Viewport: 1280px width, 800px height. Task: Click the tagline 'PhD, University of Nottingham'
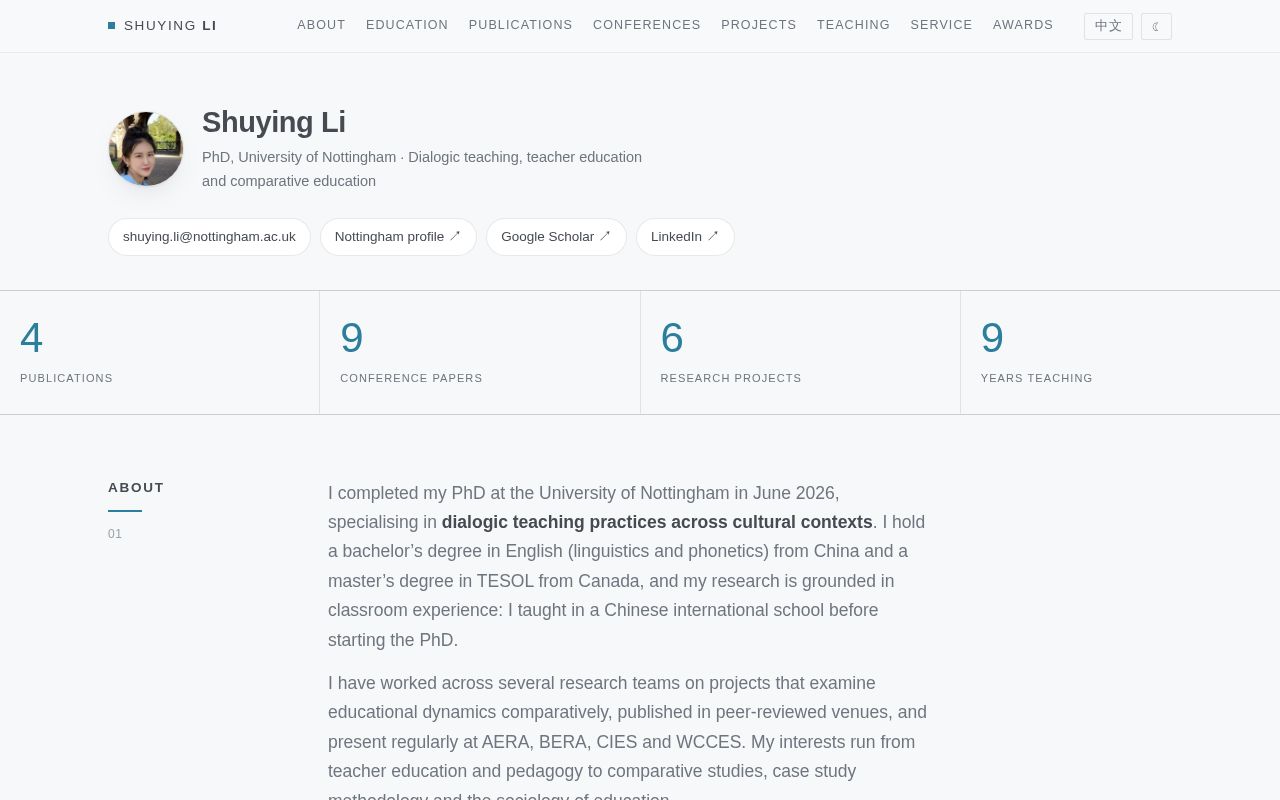coord(299,157)
